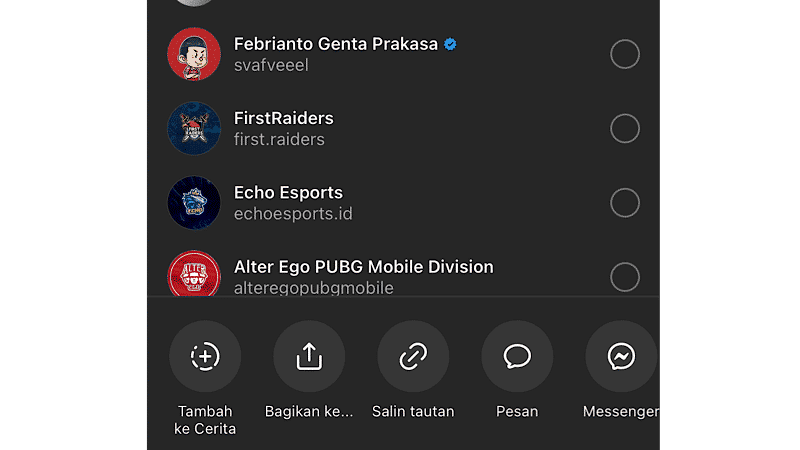
Task: Tap the alteregopubgmobile username
Action: click(x=314, y=288)
